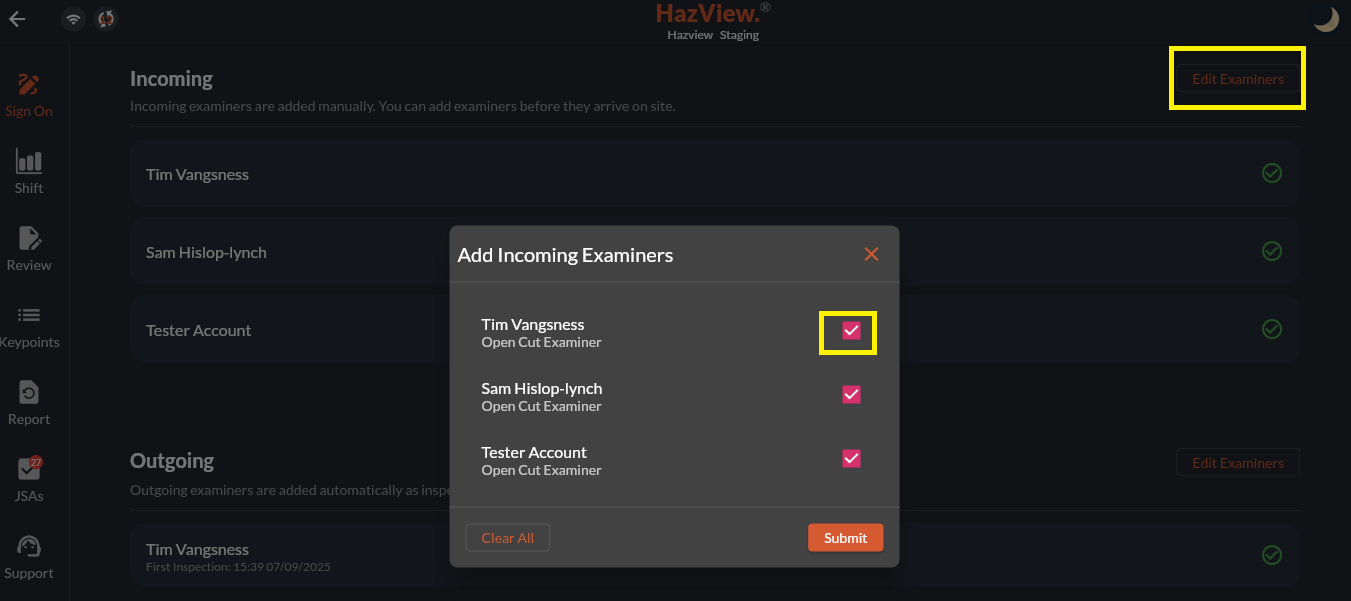The image size is (1351, 601).
Task: Uncheck Tim Vangsness examiner checkbox
Action: (851, 331)
